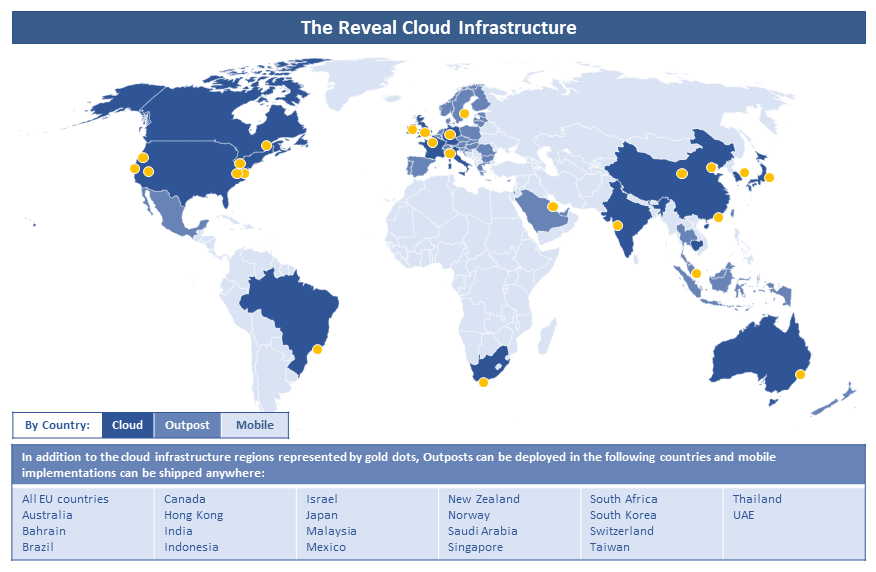Click 'Hong Kong' in the country list
Viewport: 876px width, 572px height.
click(194, 515)
